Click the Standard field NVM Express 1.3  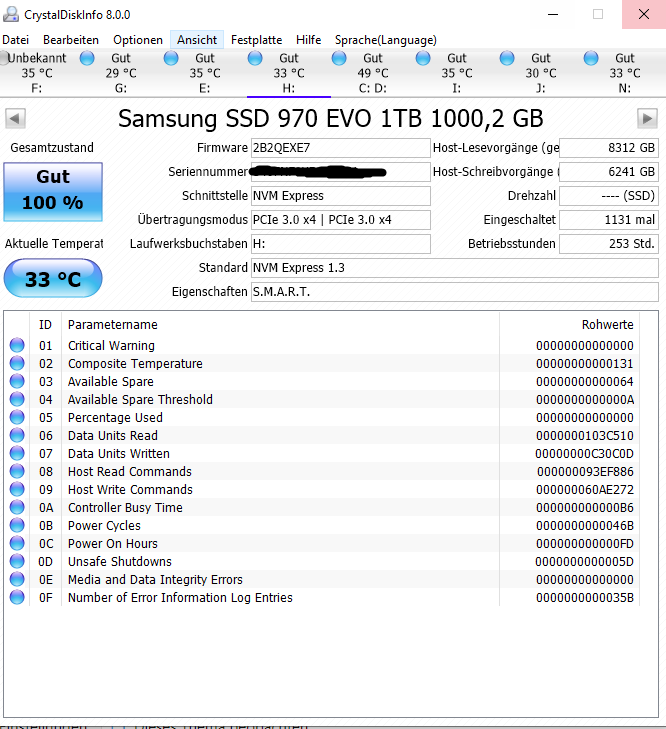(x=455, y=268)
